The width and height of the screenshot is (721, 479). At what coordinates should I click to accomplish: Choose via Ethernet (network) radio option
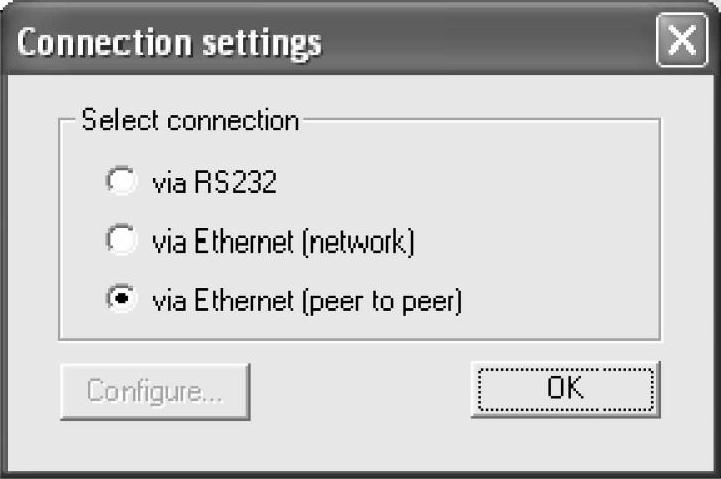(x=120, y=242)
